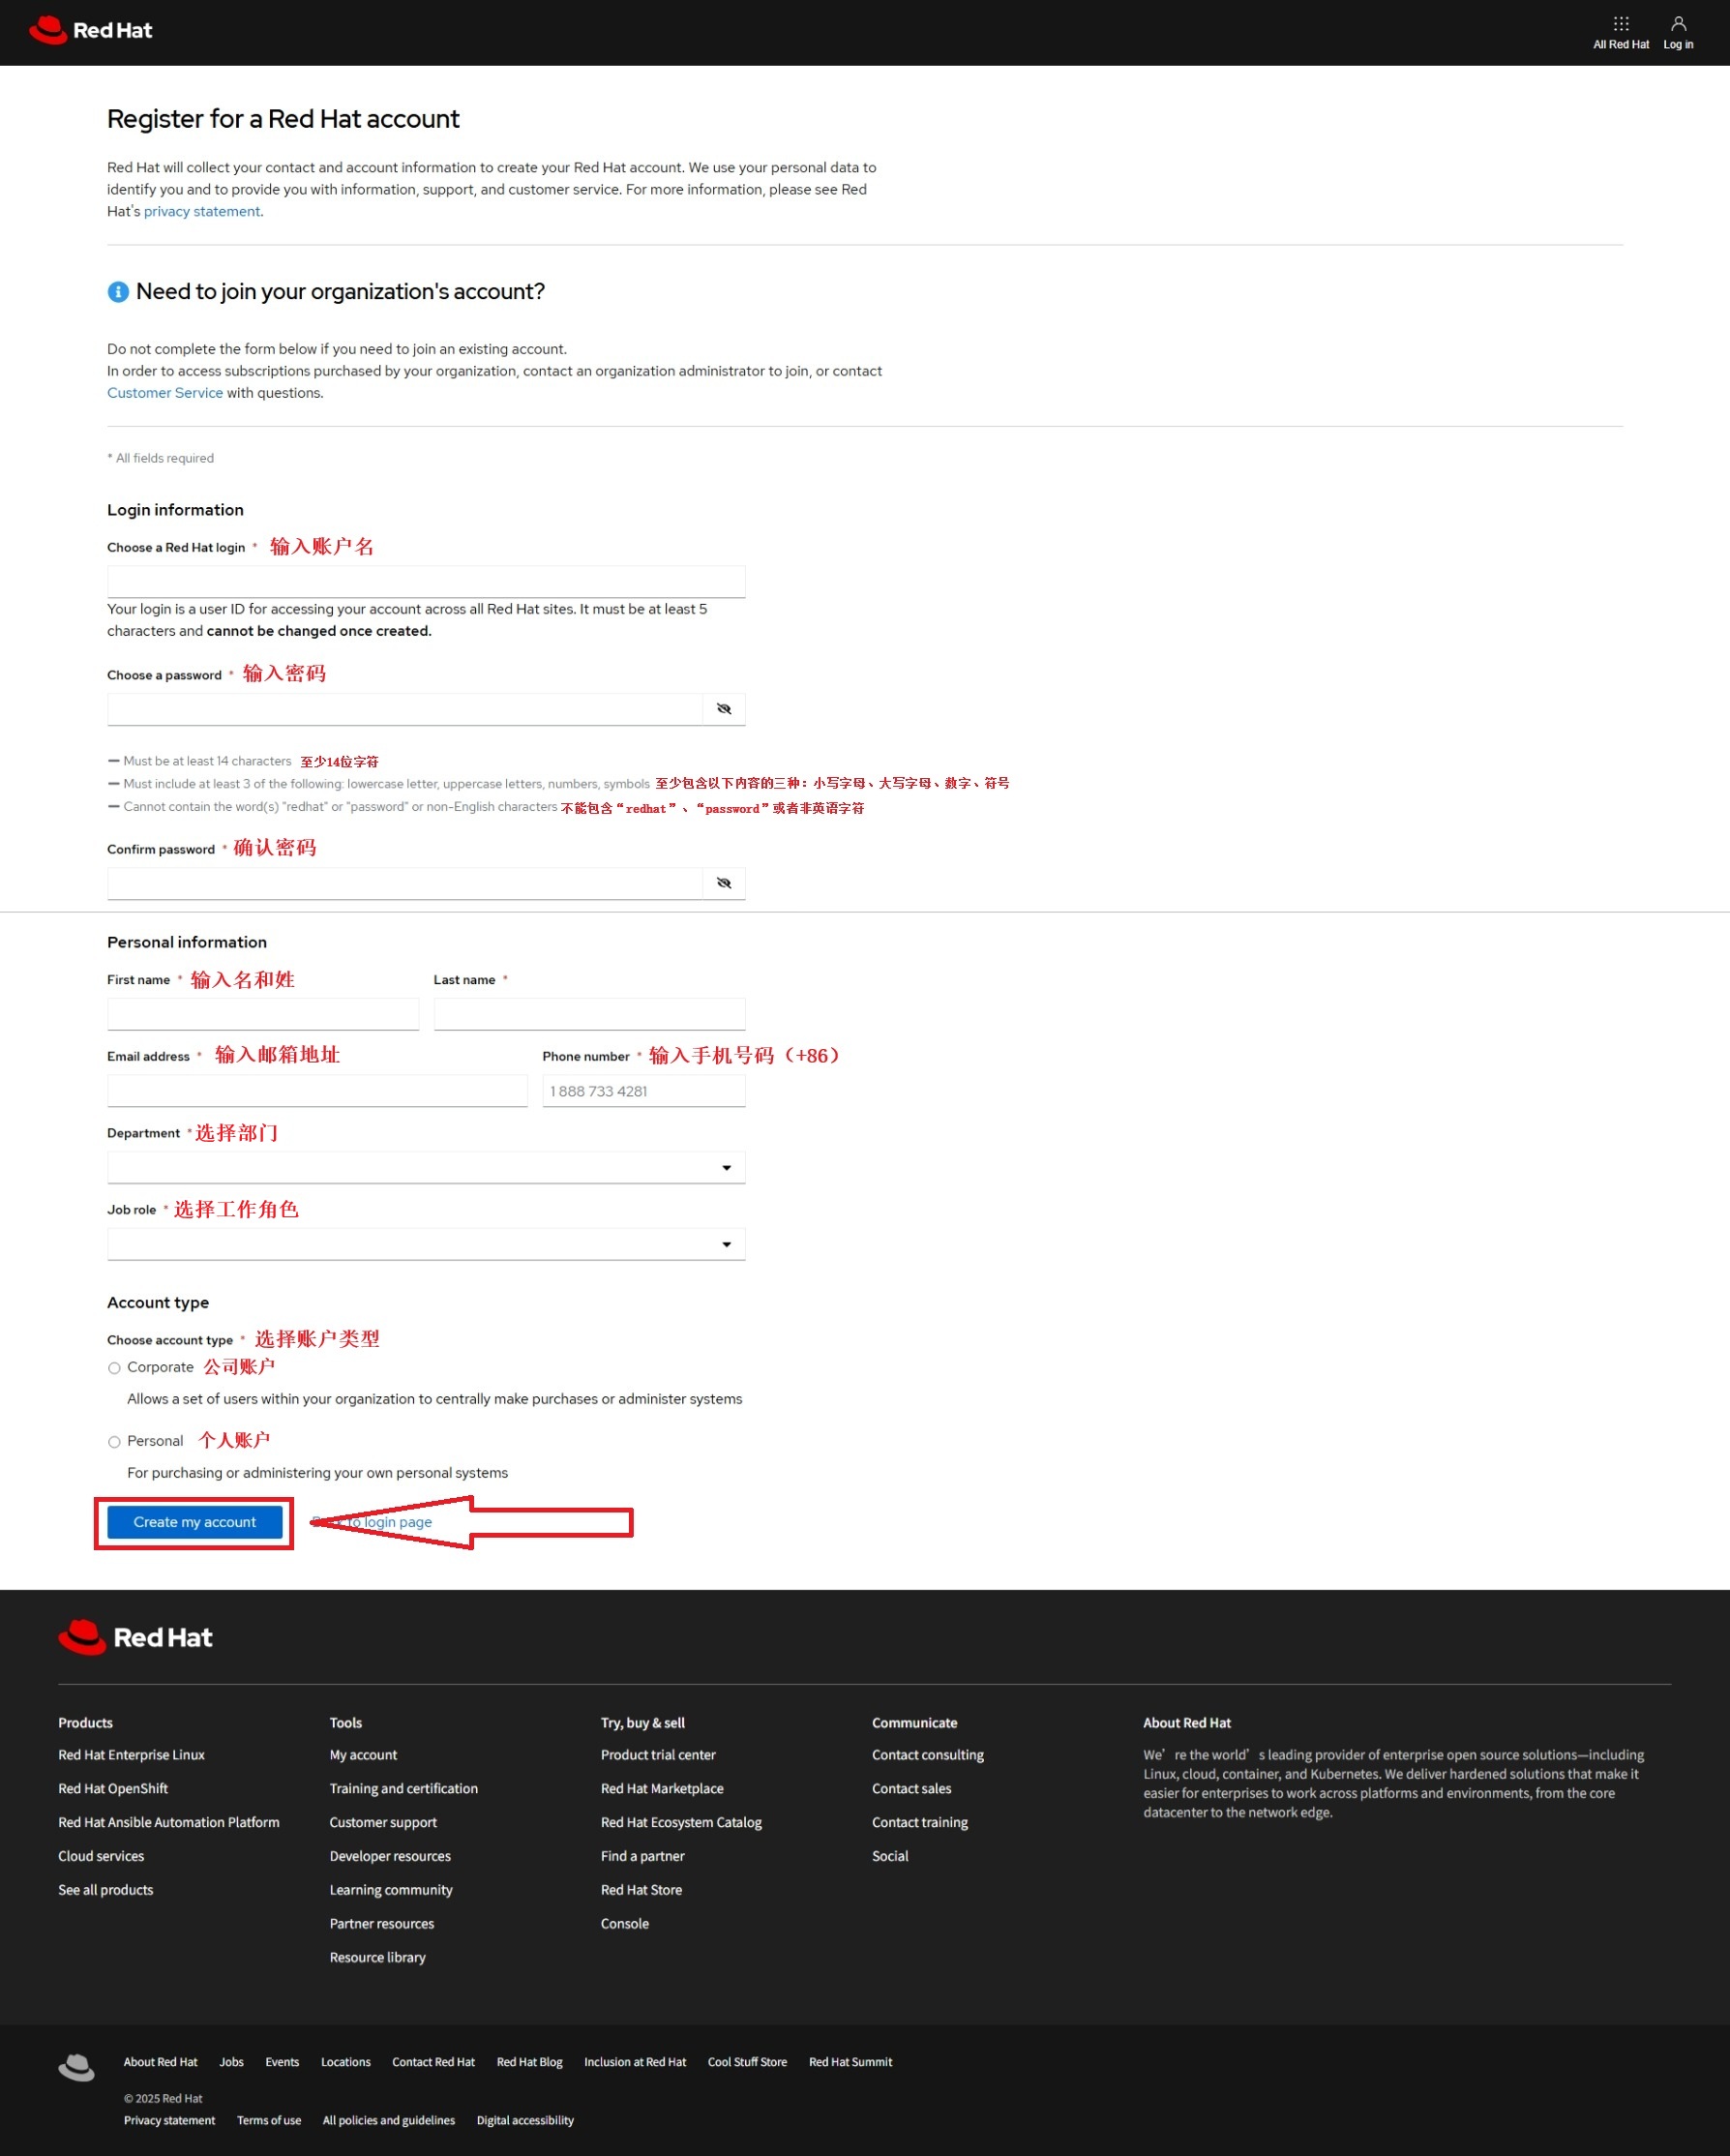Image resolution: width=1730 pixels, height=2156 pixels.
Task: Open Customer support footer link
Action: (383, 1823)
